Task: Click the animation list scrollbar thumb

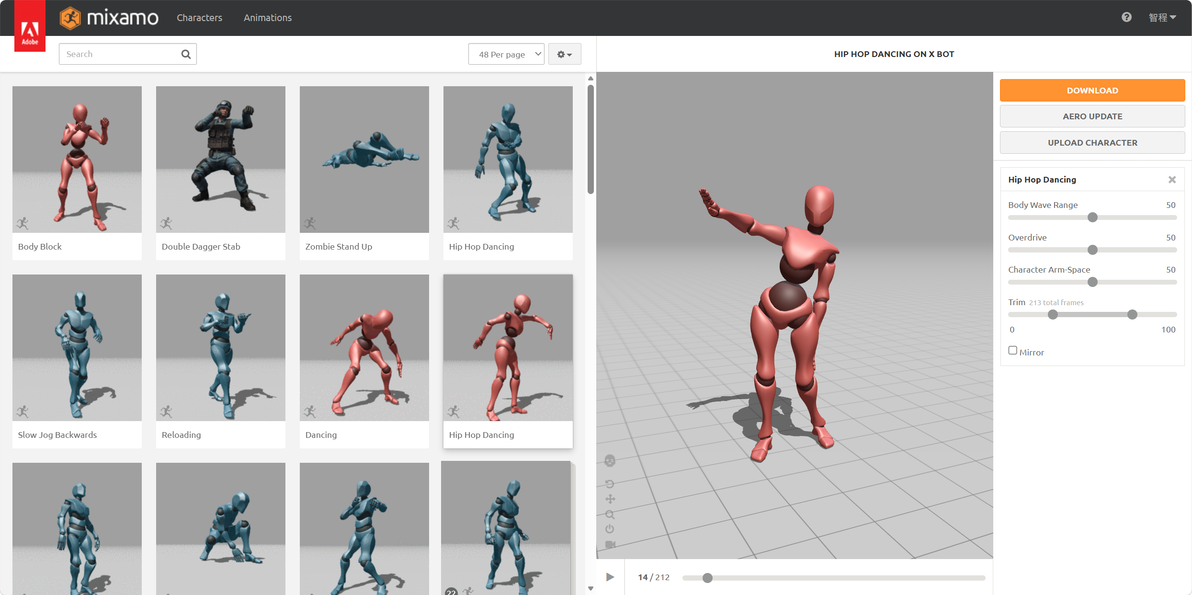Action: 591,139
